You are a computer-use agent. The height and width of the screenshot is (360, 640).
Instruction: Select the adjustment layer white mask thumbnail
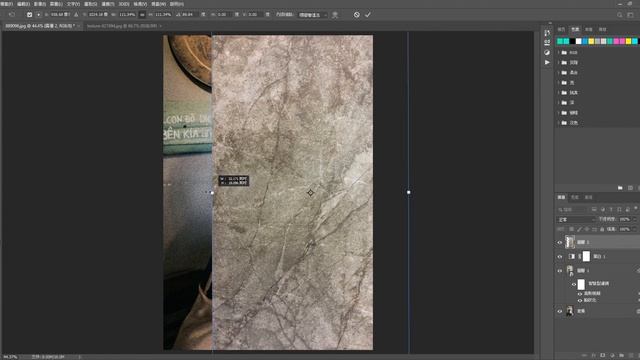point(586,256)
